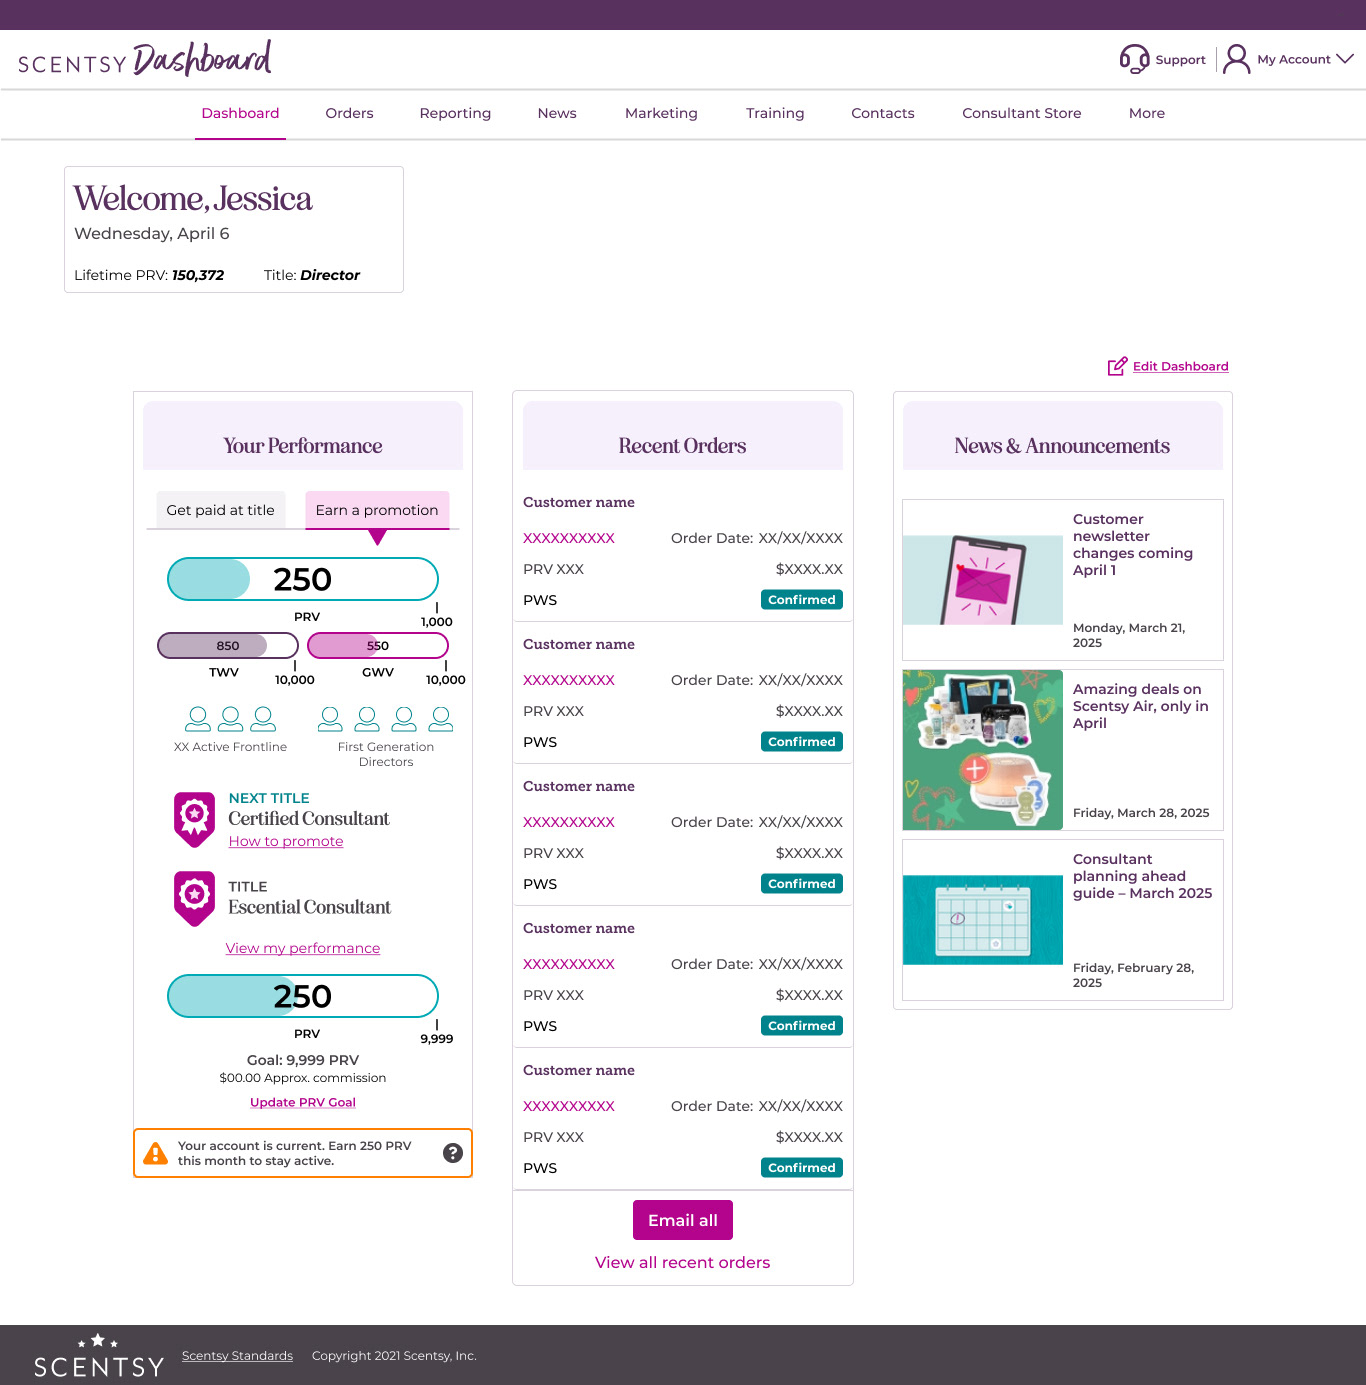Click the 250 PRV goal bar toward 9,999
Viewport: 1366px width, 1385px height.
pyautogui.click(x=303, y=996)
